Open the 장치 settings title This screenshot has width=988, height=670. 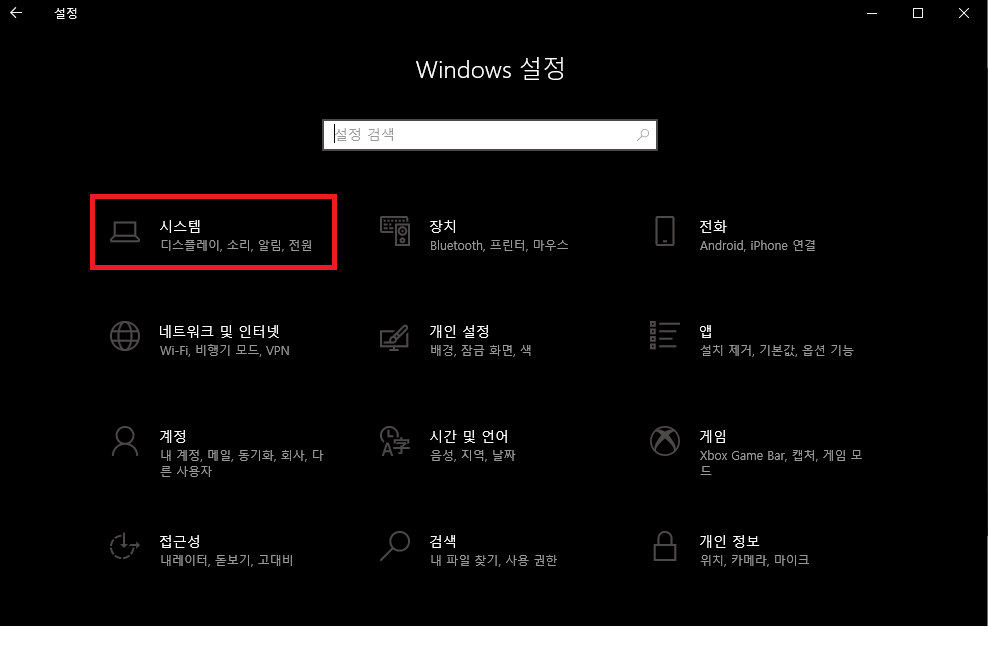tap(443, 226)
